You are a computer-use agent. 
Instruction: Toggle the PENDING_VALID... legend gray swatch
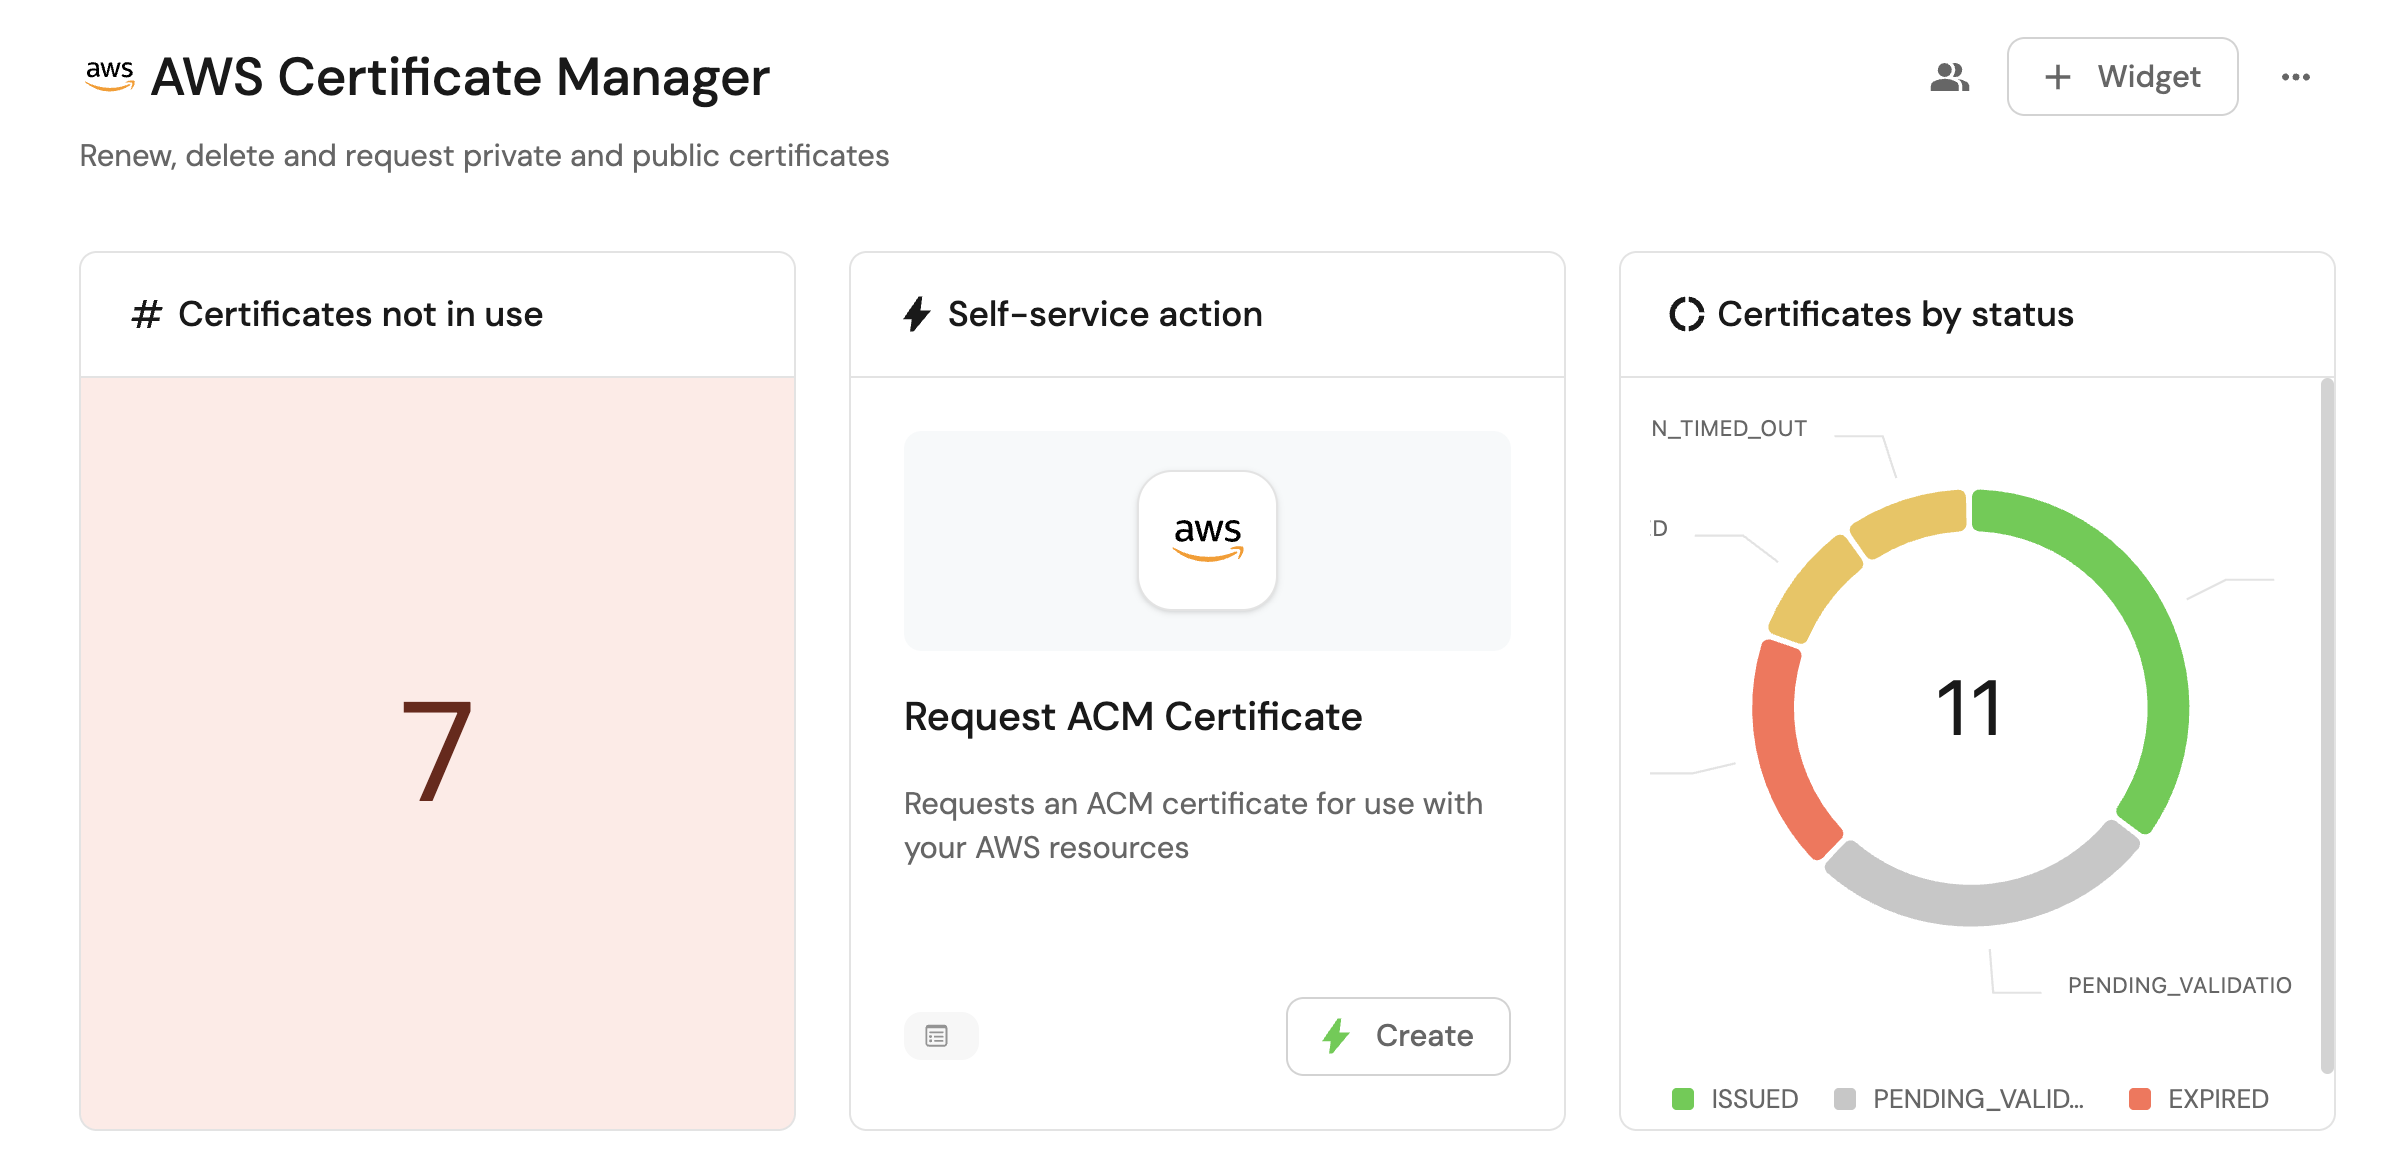coord(1845,1099)
